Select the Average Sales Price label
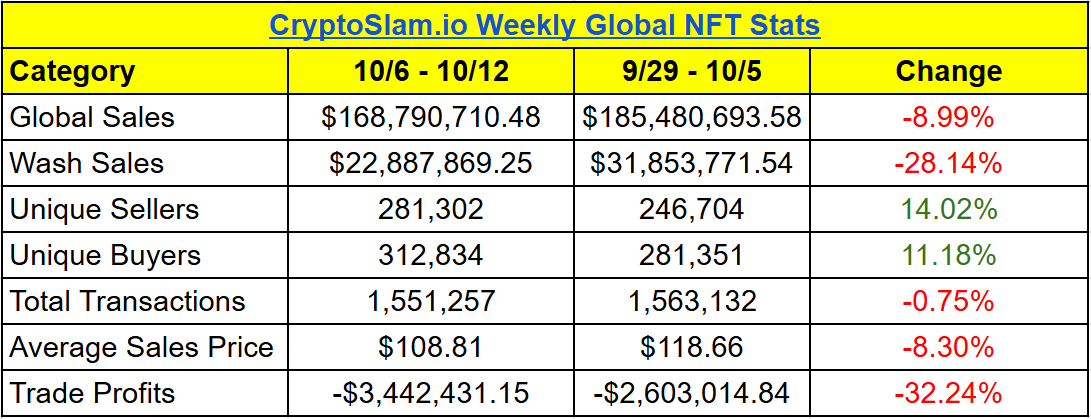Screen dimensions: 1091x419 click(141, 347)
